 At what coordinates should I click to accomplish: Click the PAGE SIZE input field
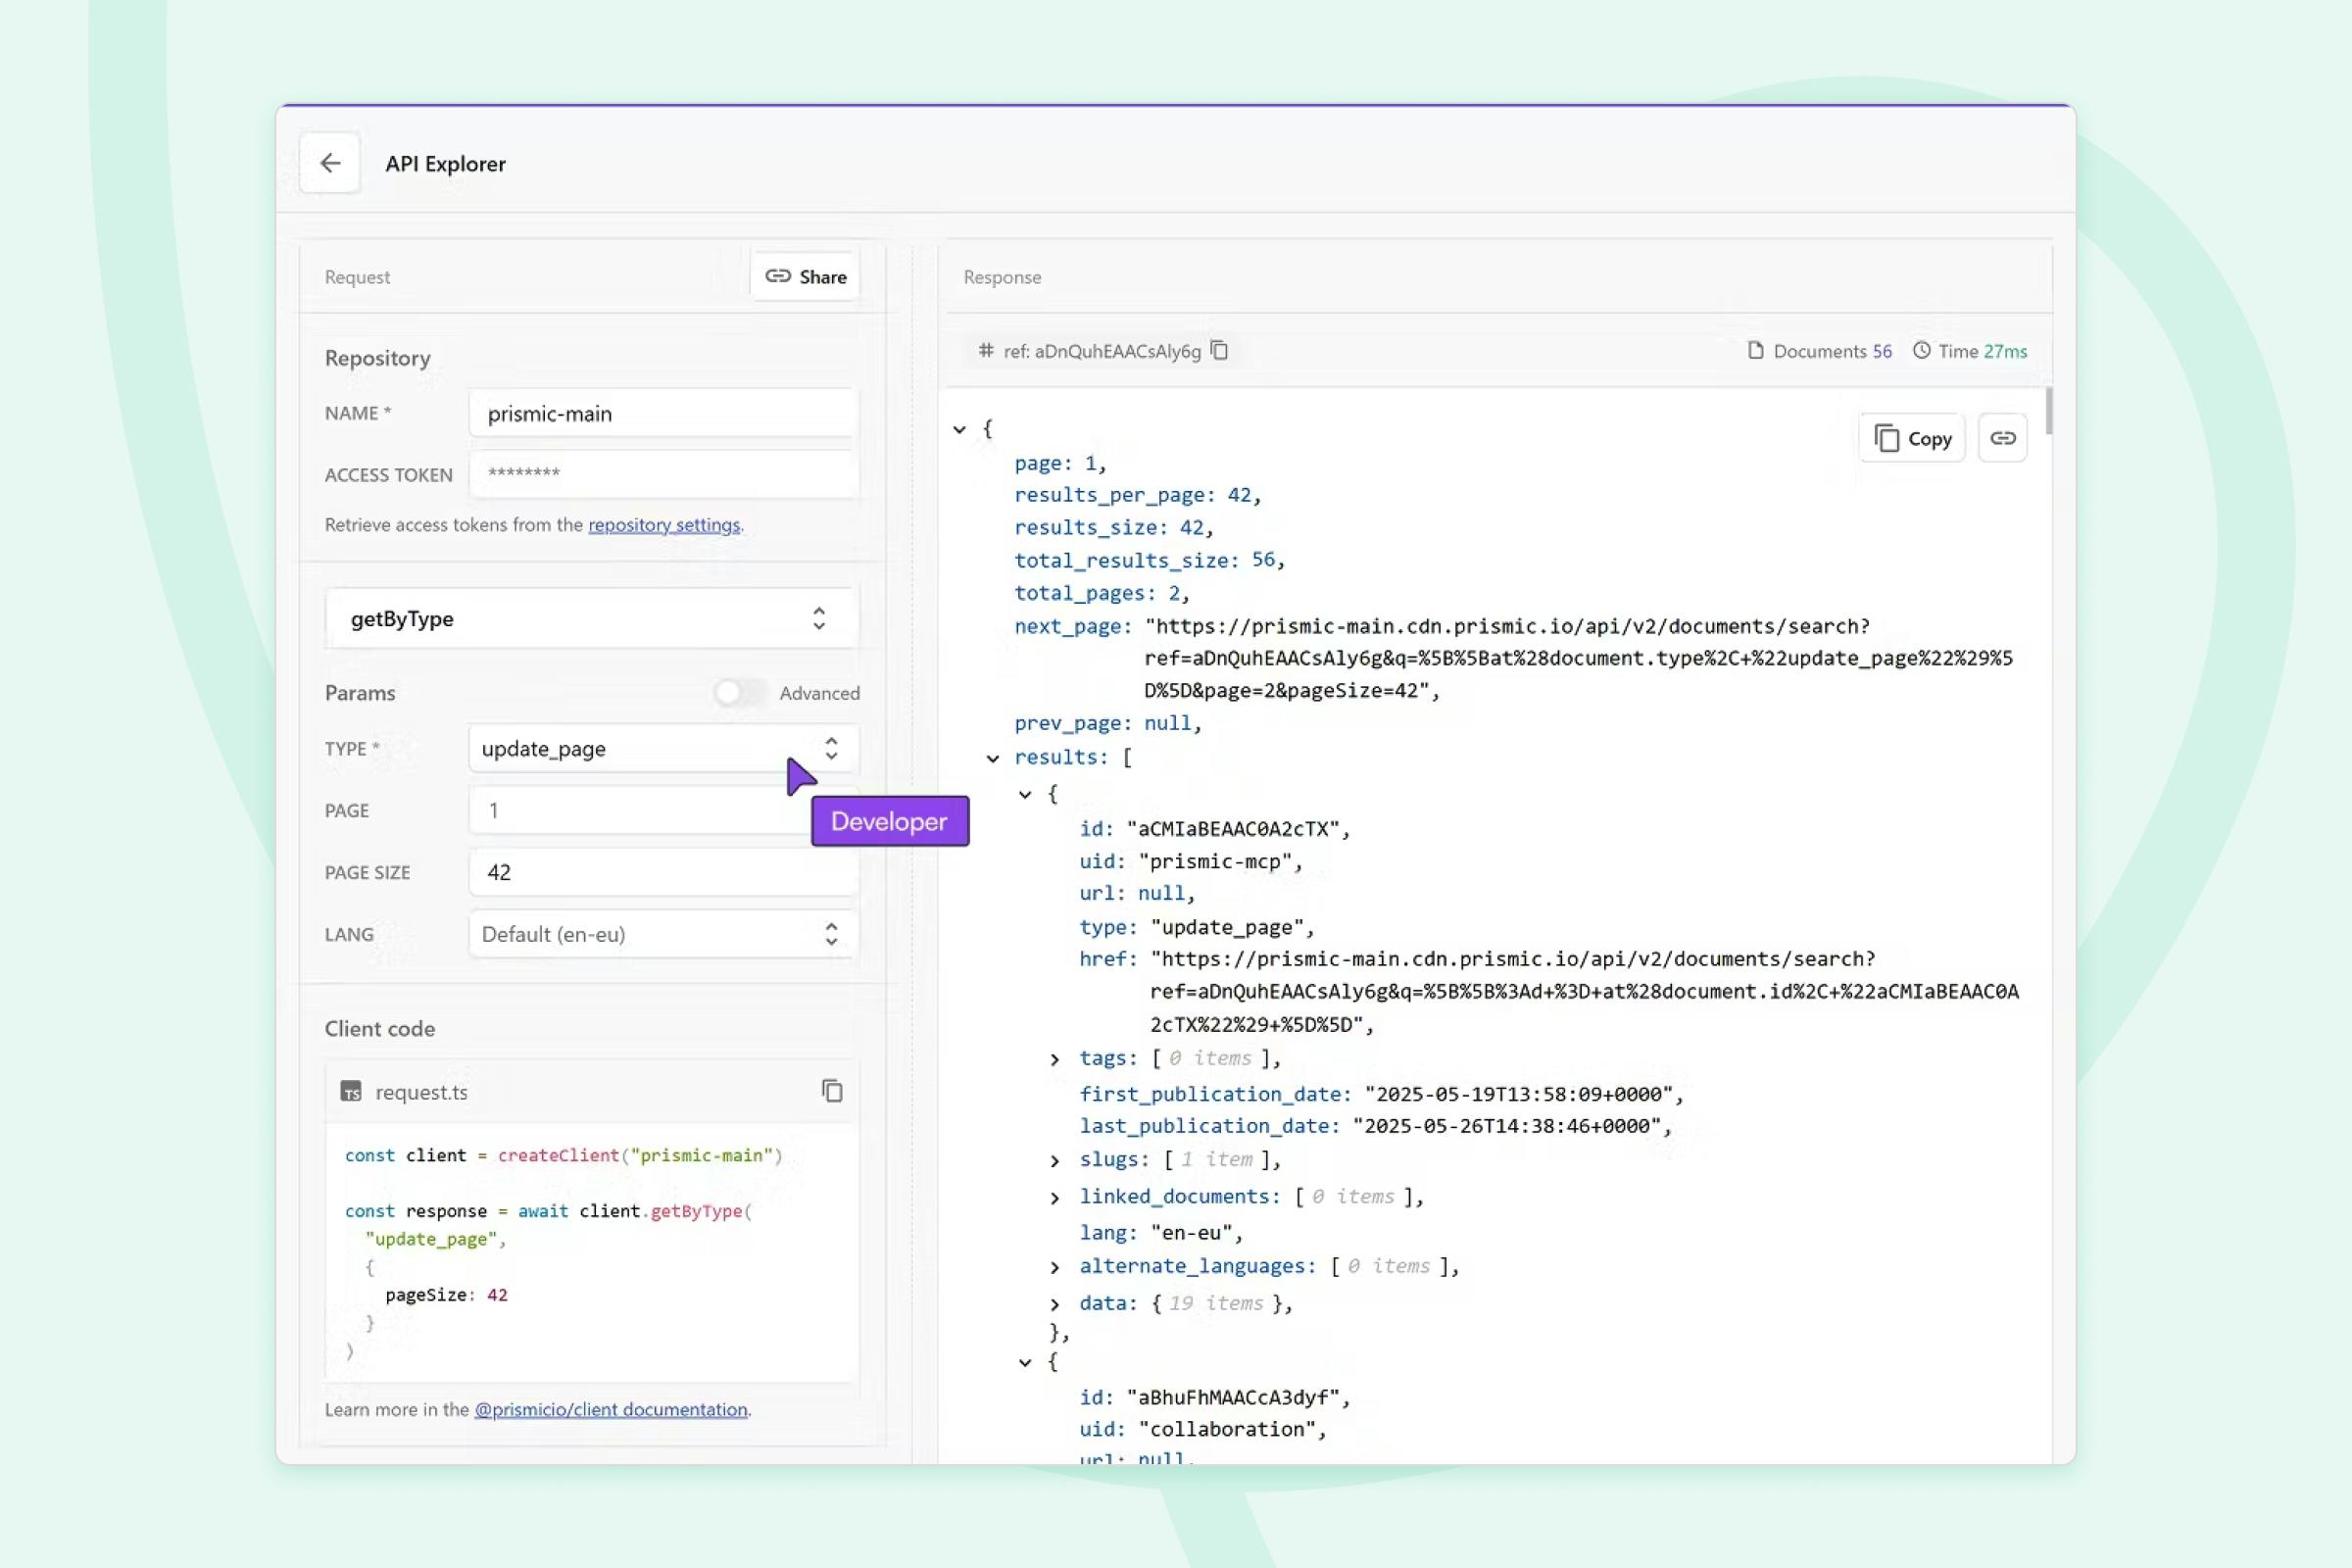(x=662, y=872)
